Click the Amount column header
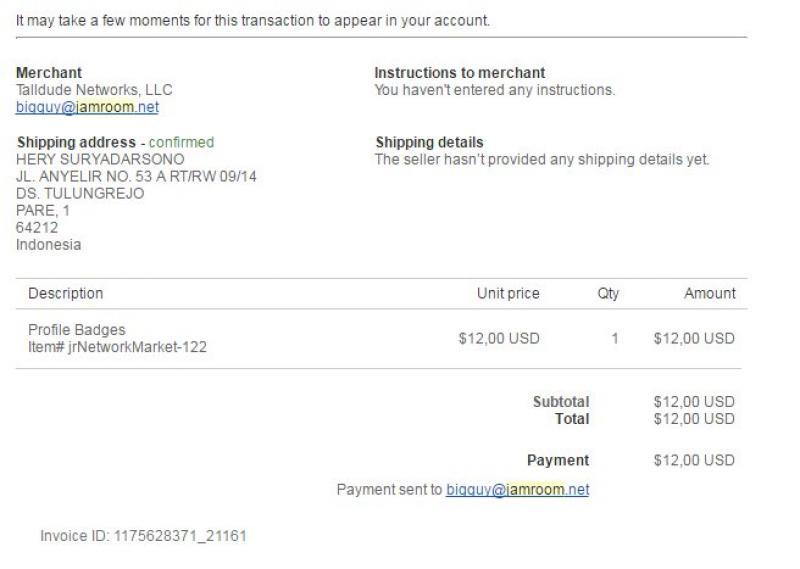The height and width of the screenshot is (569, 800). tap(709, 293)
